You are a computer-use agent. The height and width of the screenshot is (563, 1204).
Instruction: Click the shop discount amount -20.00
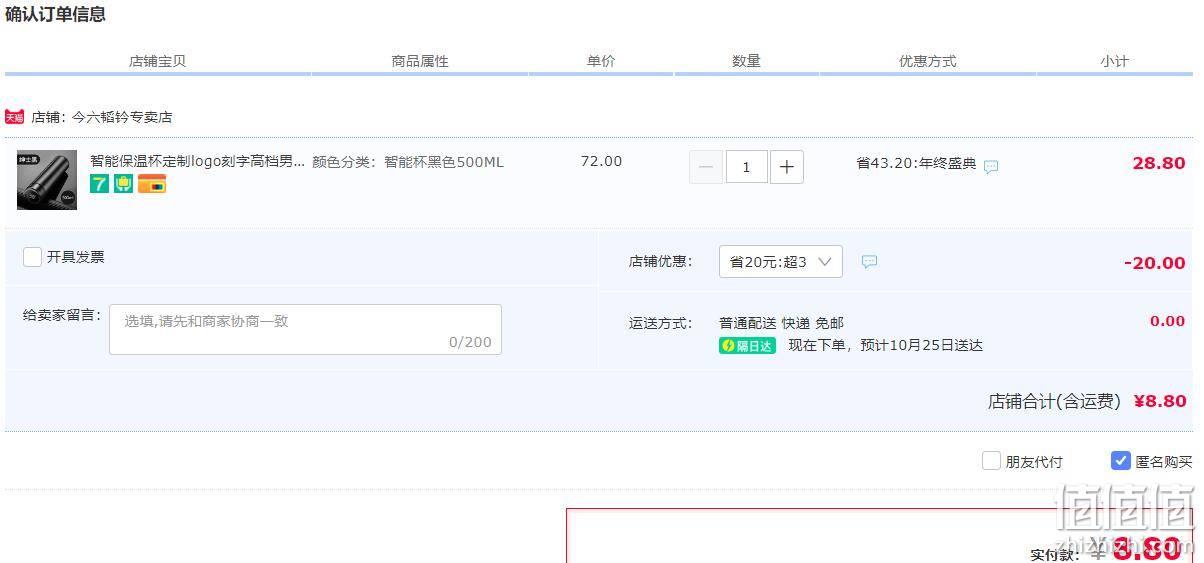(1155, 263)
